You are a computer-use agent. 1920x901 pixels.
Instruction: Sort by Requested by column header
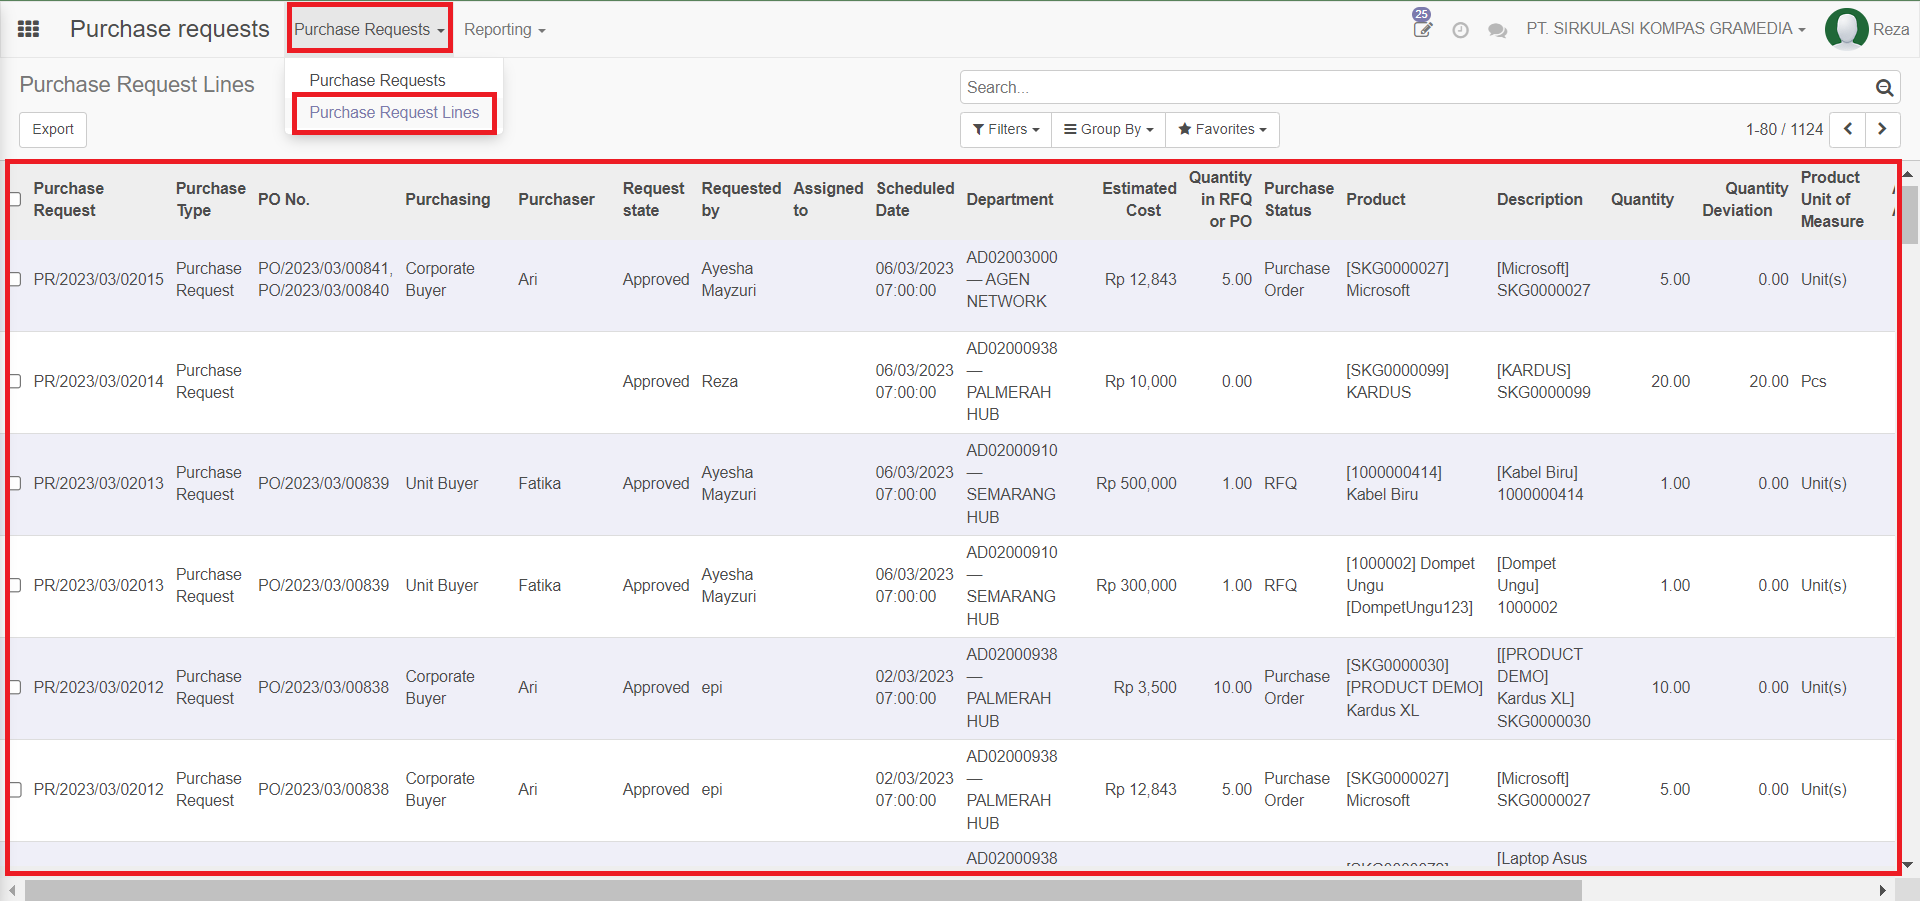(x=741, y=199)
